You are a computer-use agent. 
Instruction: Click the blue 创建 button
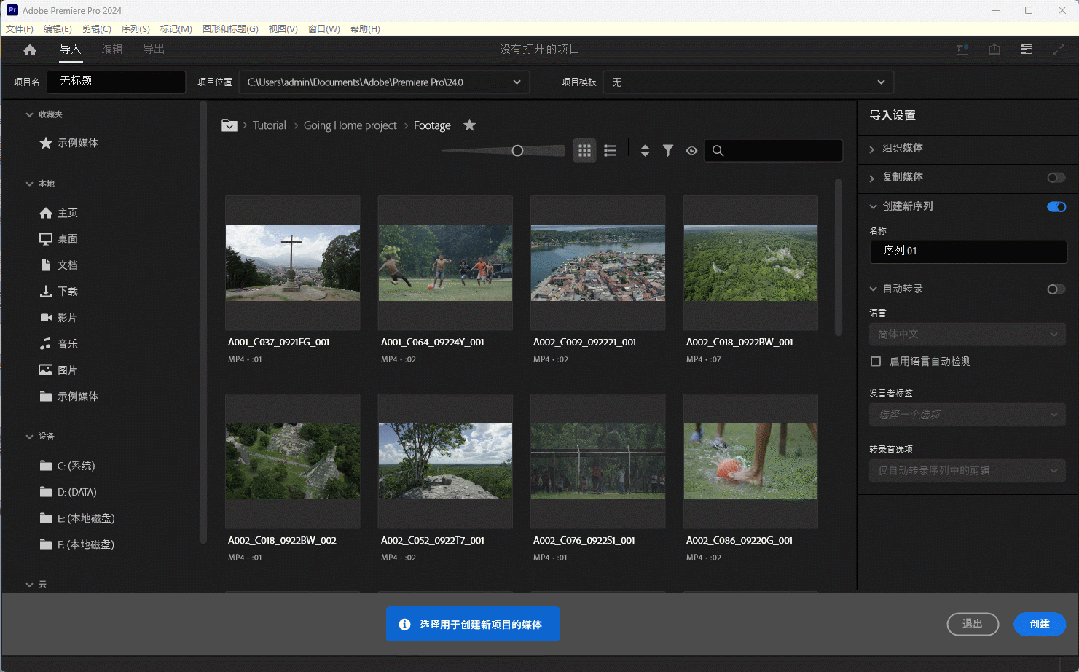coord(1039,624)
